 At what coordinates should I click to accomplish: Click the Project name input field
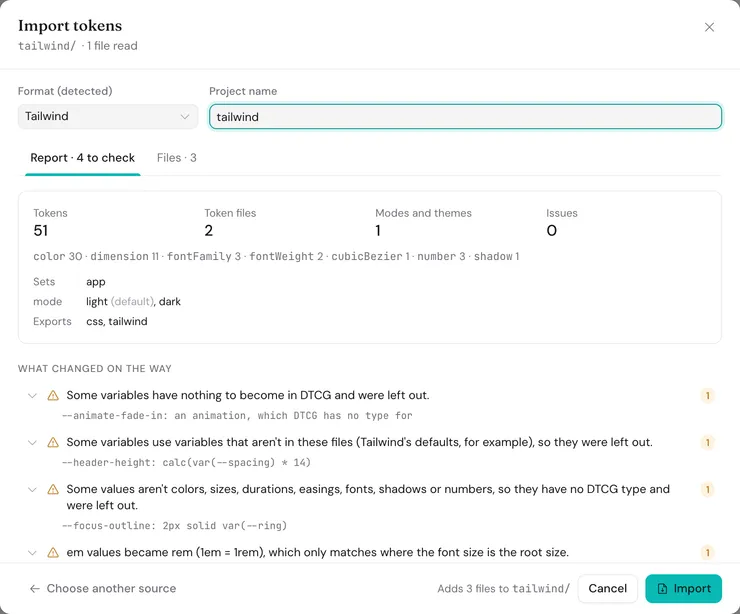465,117
